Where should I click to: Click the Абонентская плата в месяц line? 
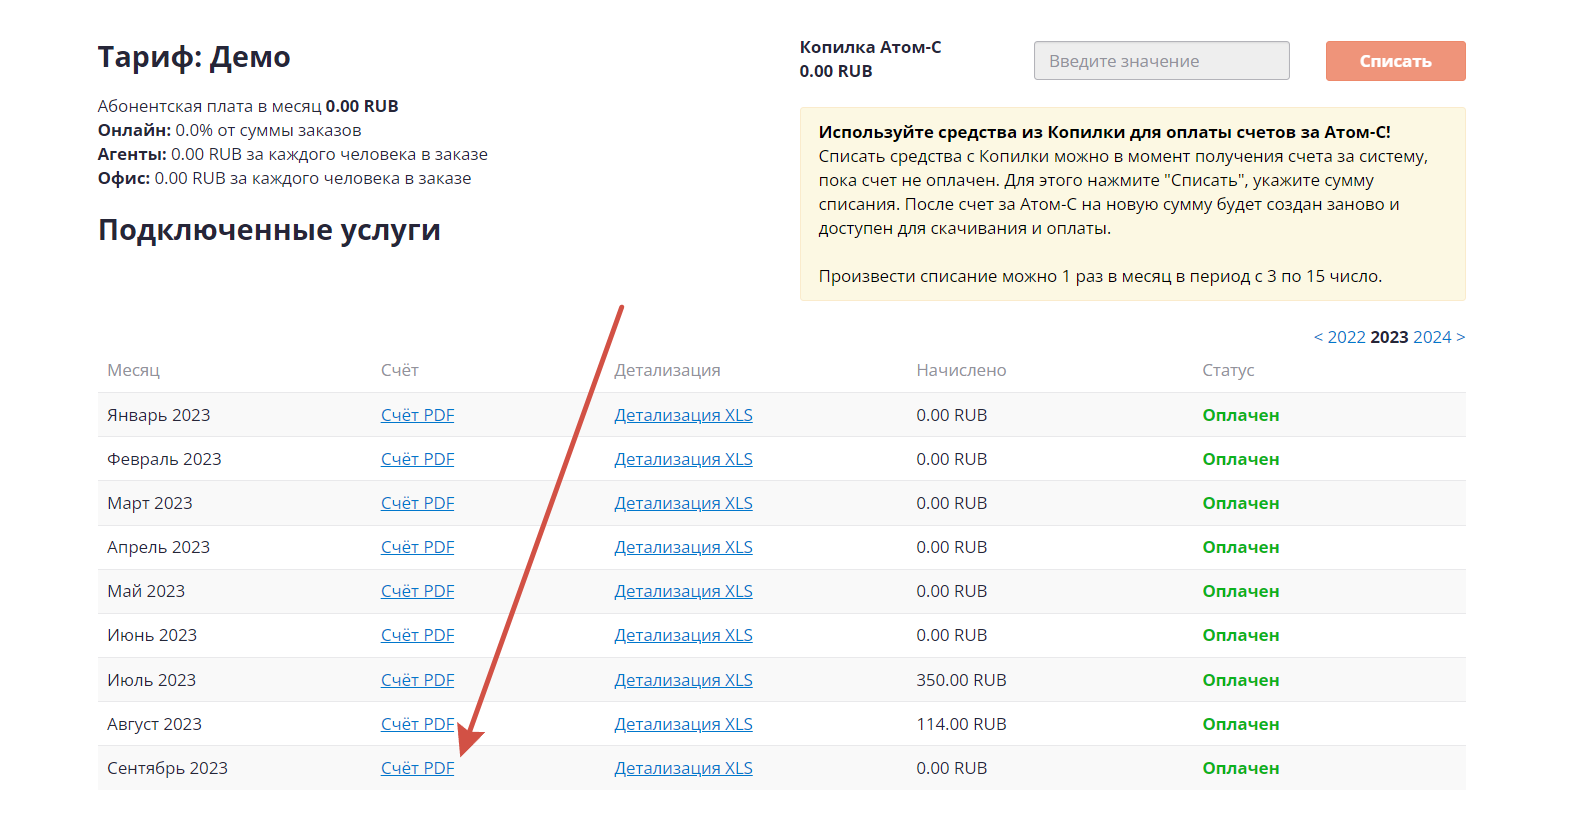248,106
